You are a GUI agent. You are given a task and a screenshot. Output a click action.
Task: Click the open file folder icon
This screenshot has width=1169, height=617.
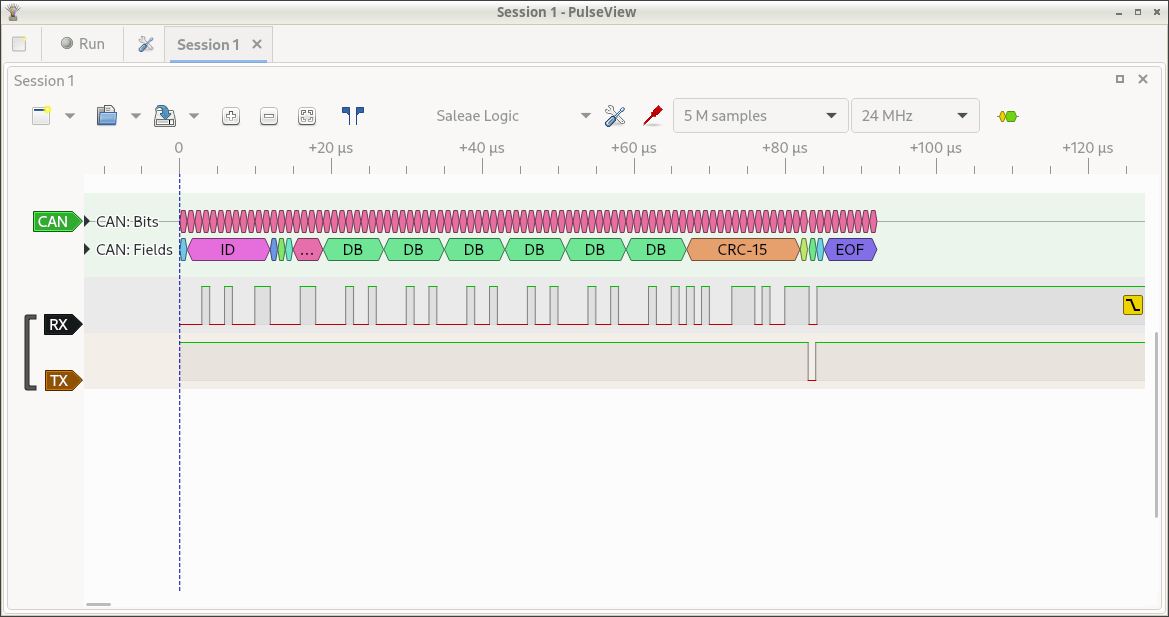pyautogui.click(x=107, y=116)
